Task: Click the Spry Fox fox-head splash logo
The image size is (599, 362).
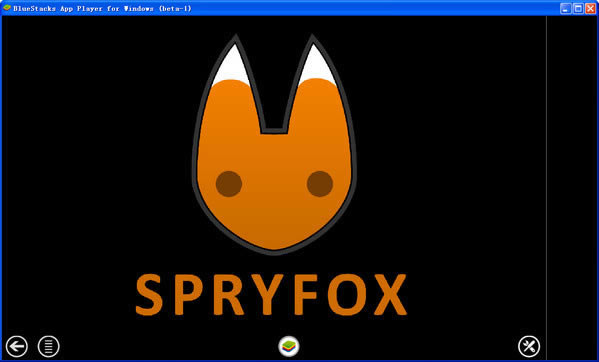Action: pos(274,144)
